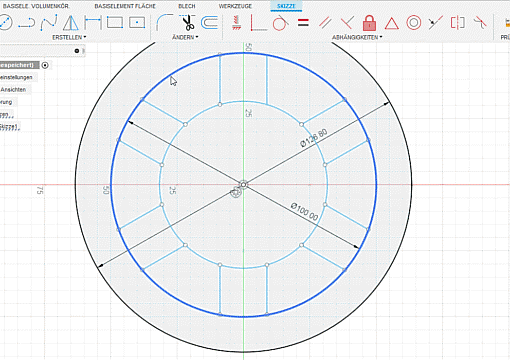Switch to BASISELEMENT FLÄCHE tab

125,6
